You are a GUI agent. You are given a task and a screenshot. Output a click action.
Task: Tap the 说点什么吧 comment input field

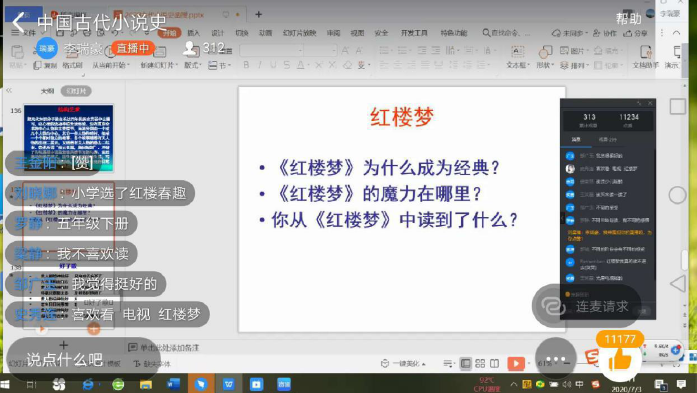[x=64, y=359]
